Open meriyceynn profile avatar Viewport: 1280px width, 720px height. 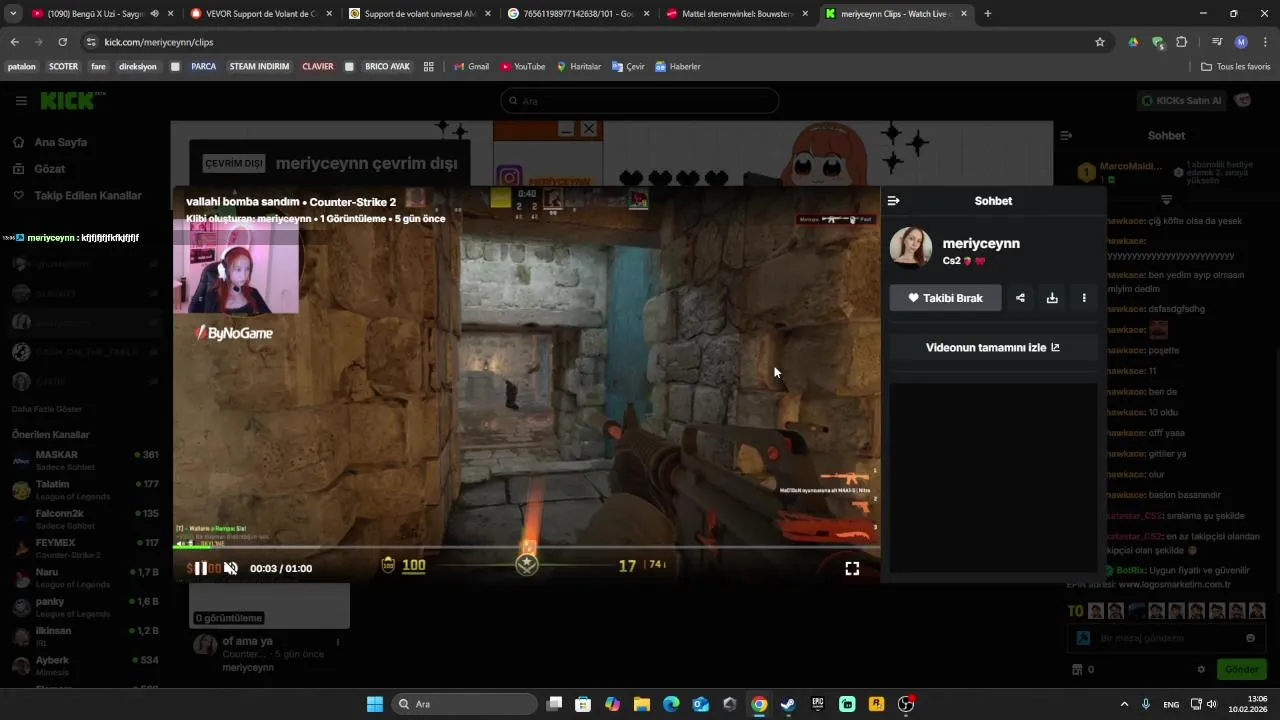pos(911,248)
